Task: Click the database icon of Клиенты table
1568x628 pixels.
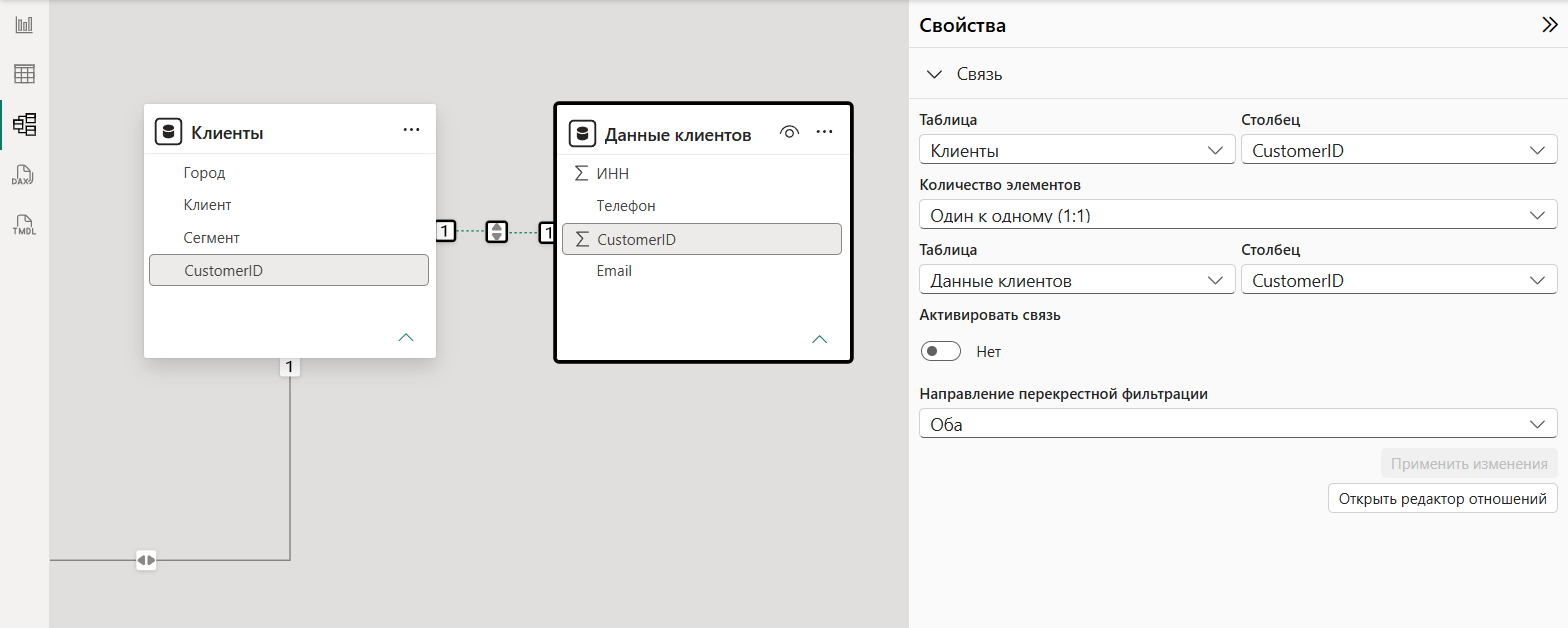Action: coord(168,131)
